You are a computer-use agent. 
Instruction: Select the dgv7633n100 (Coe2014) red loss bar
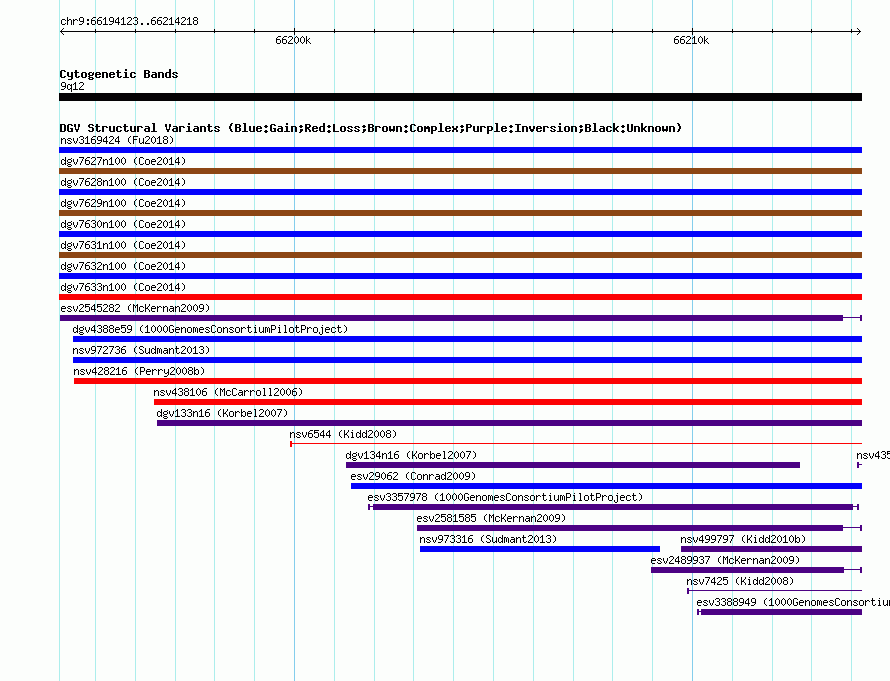pos(460,297)
